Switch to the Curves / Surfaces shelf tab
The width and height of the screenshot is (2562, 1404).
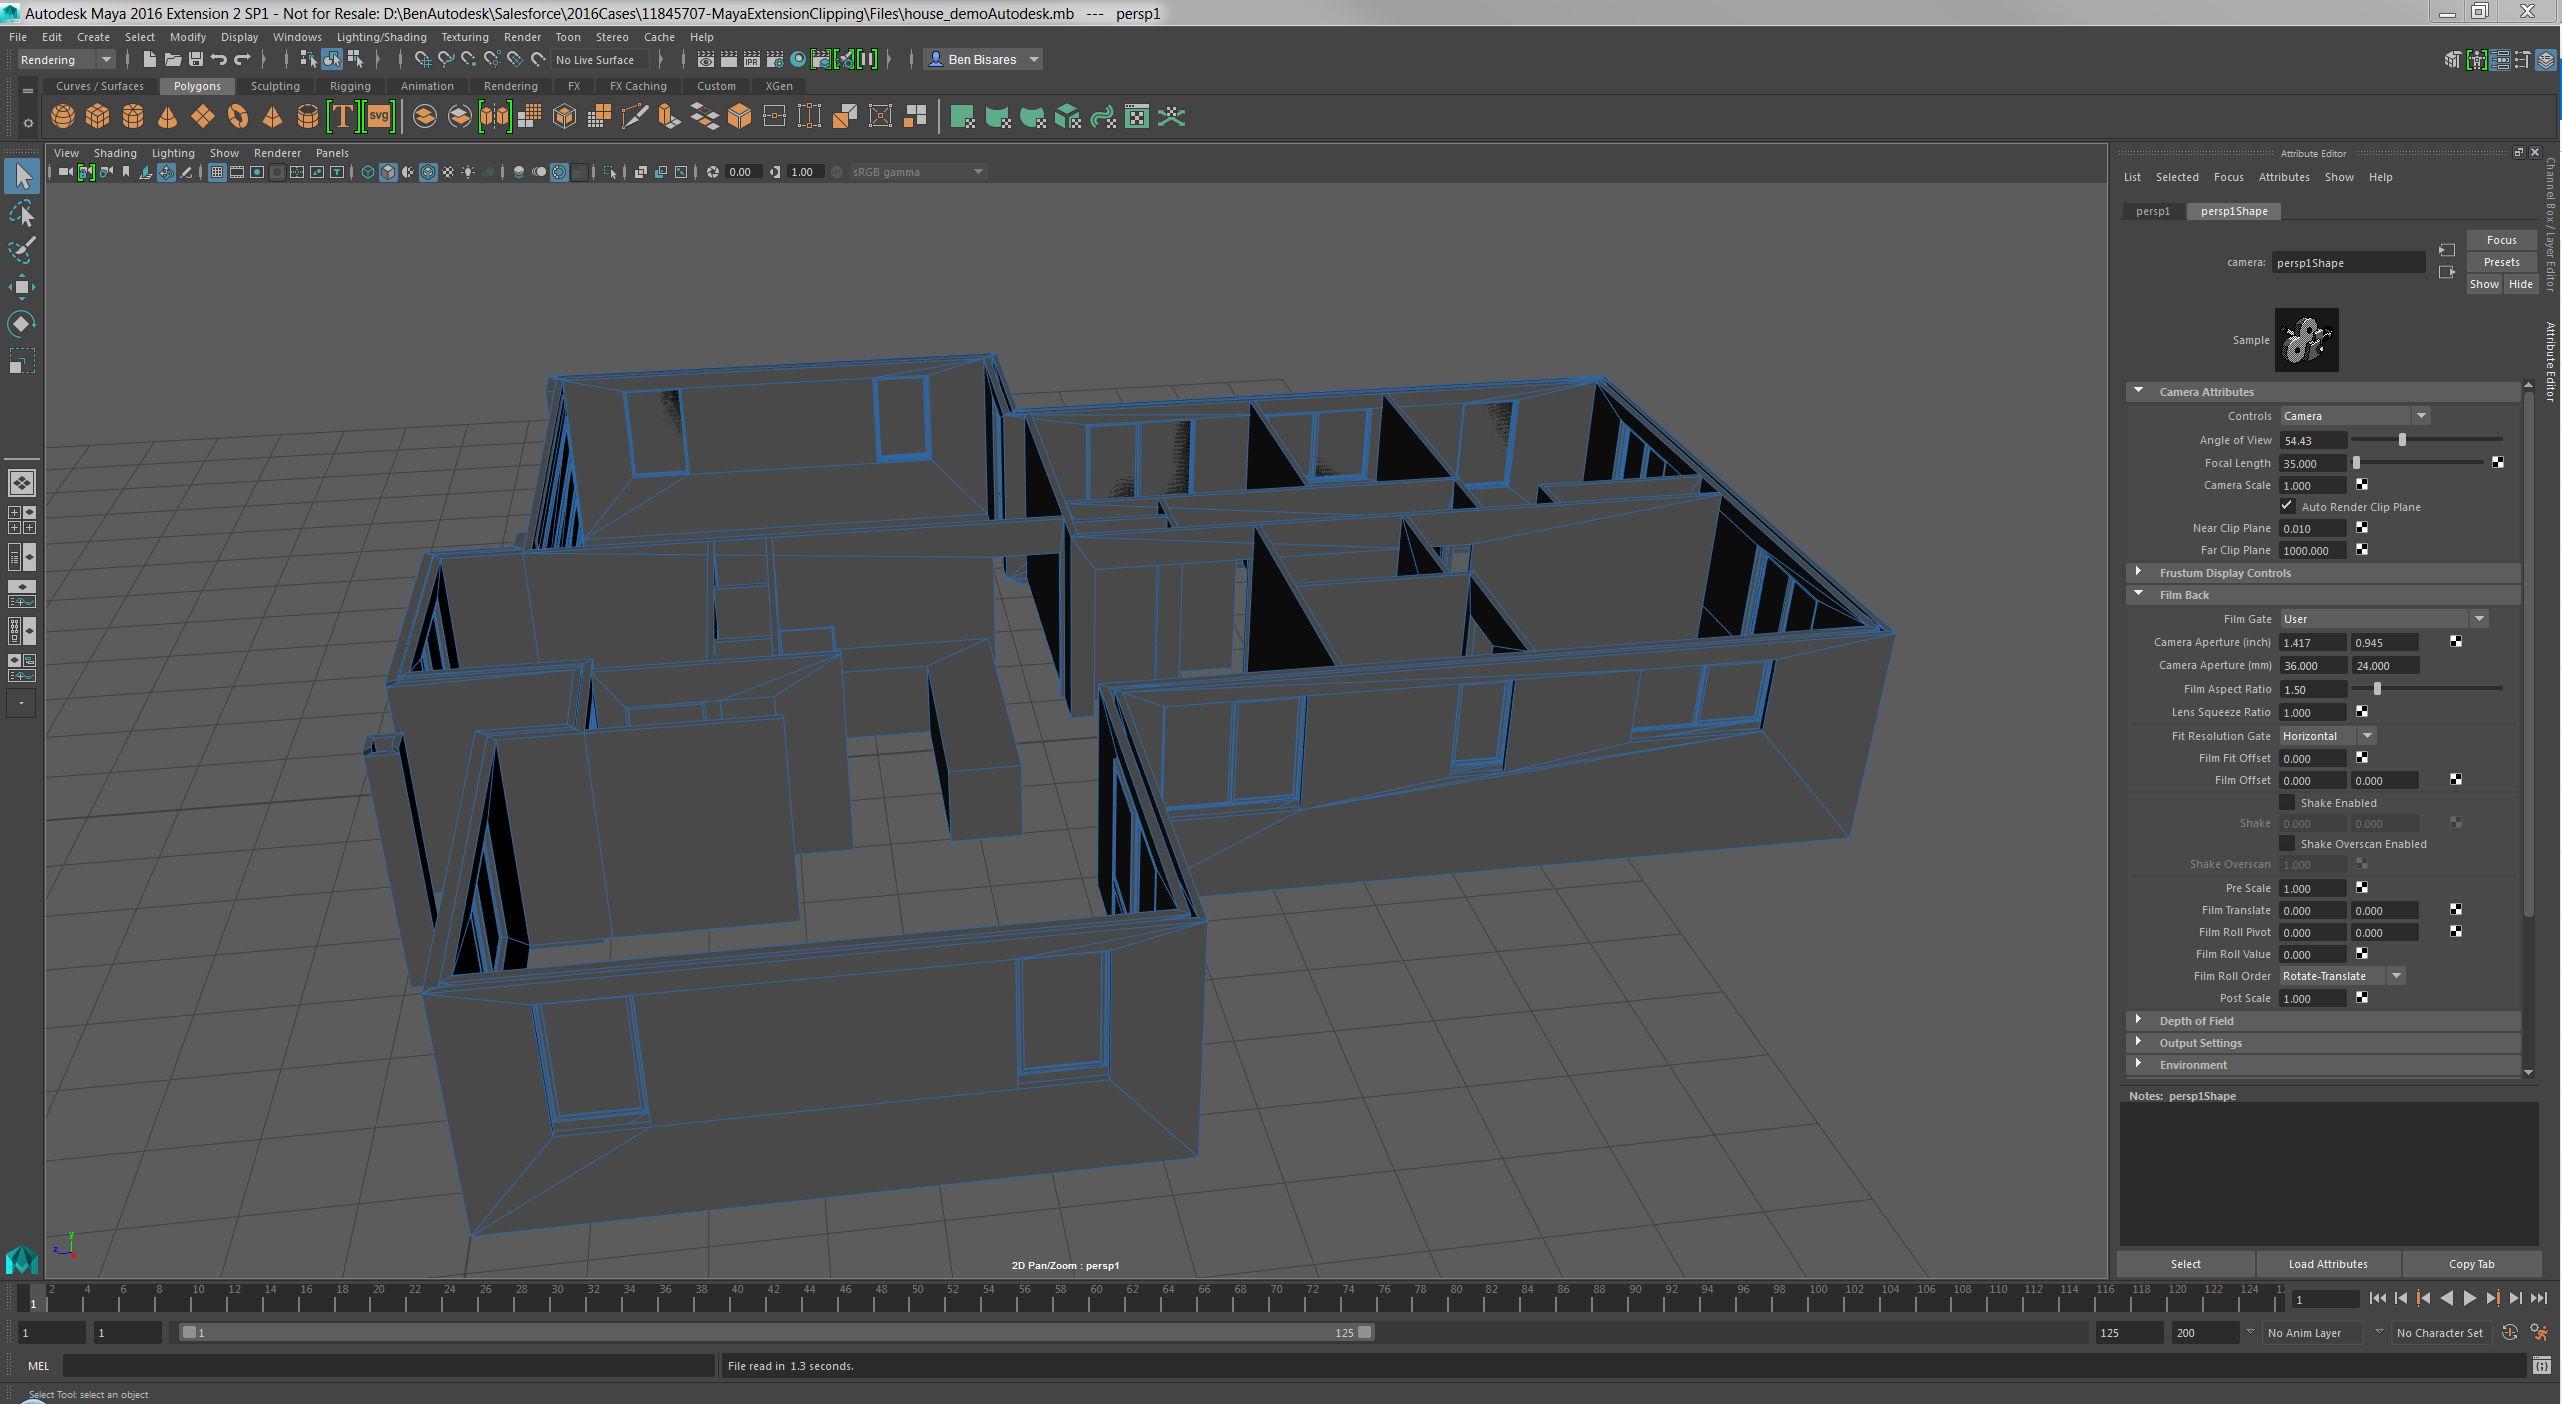(x=99, y=86)
